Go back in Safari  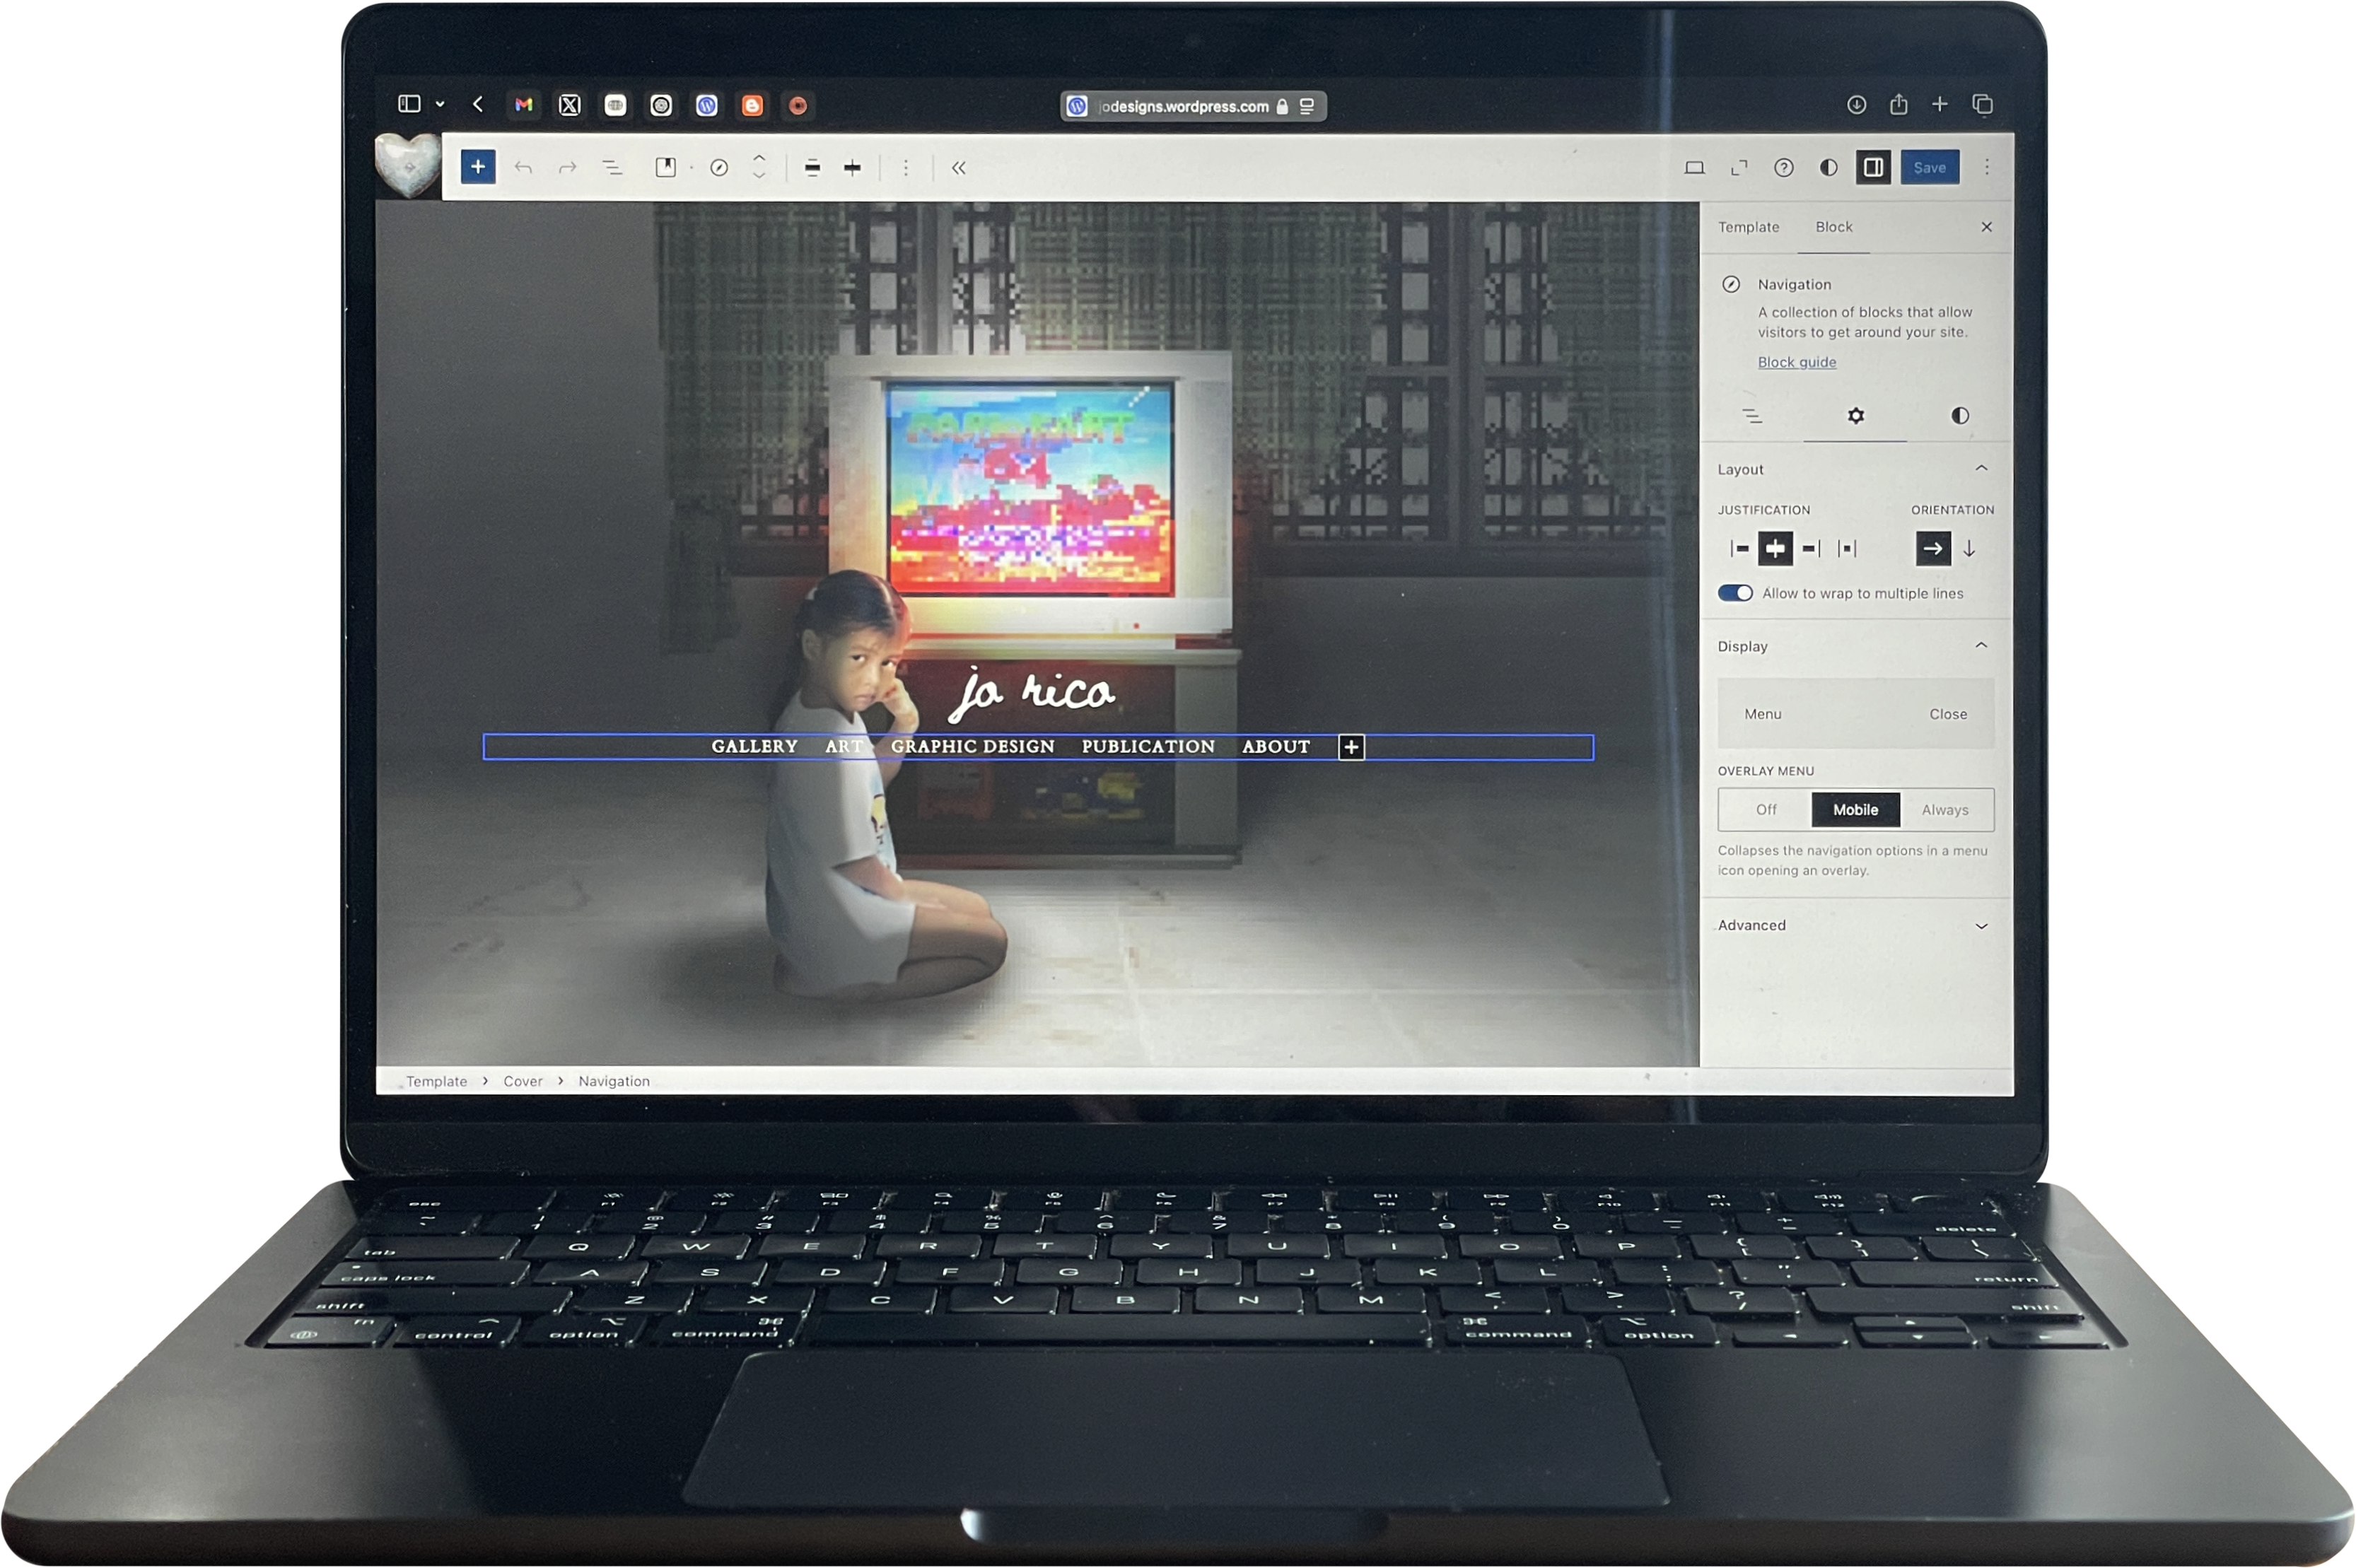[x=478, y=104]
